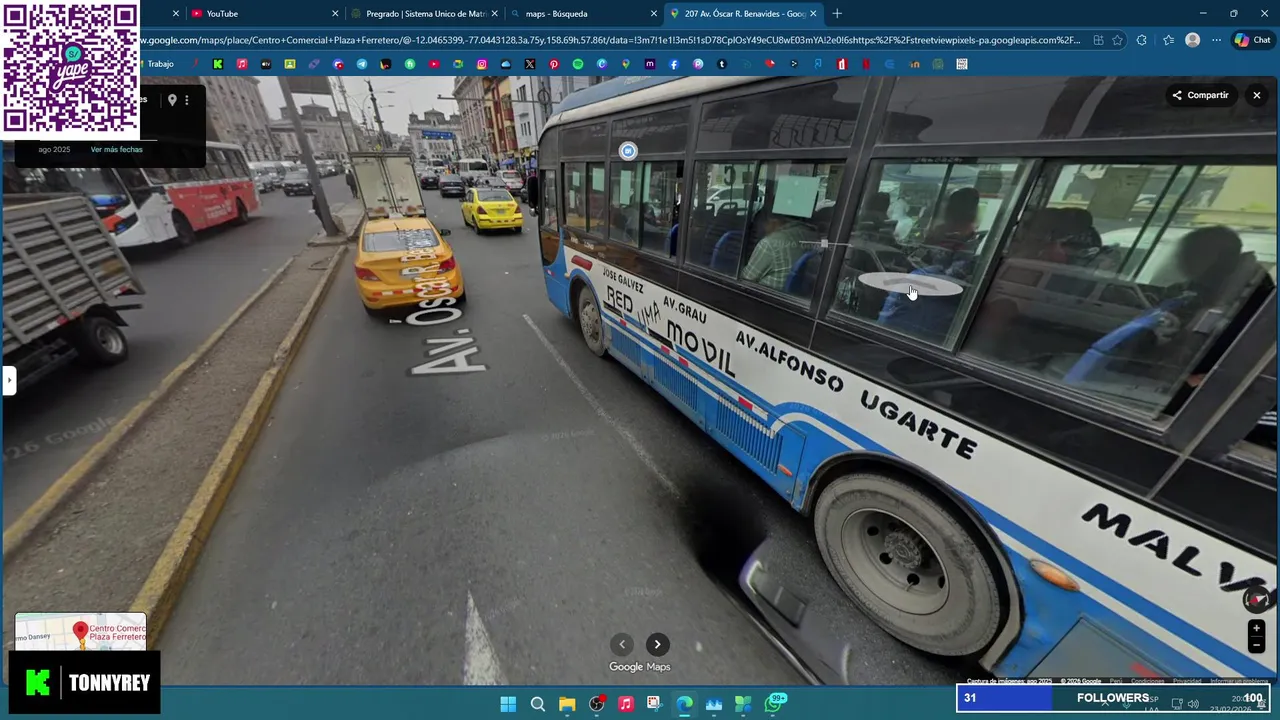This screenshot has height=720, width=1280.
Task: Expand the collapsed side panel arrow
Action: [8, 380]
